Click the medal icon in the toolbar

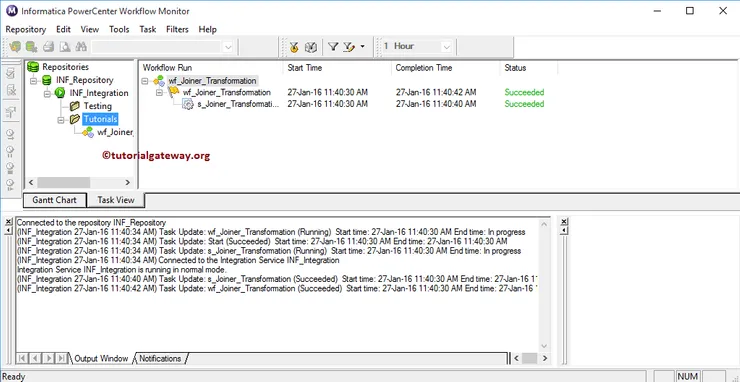pos(294,47)
